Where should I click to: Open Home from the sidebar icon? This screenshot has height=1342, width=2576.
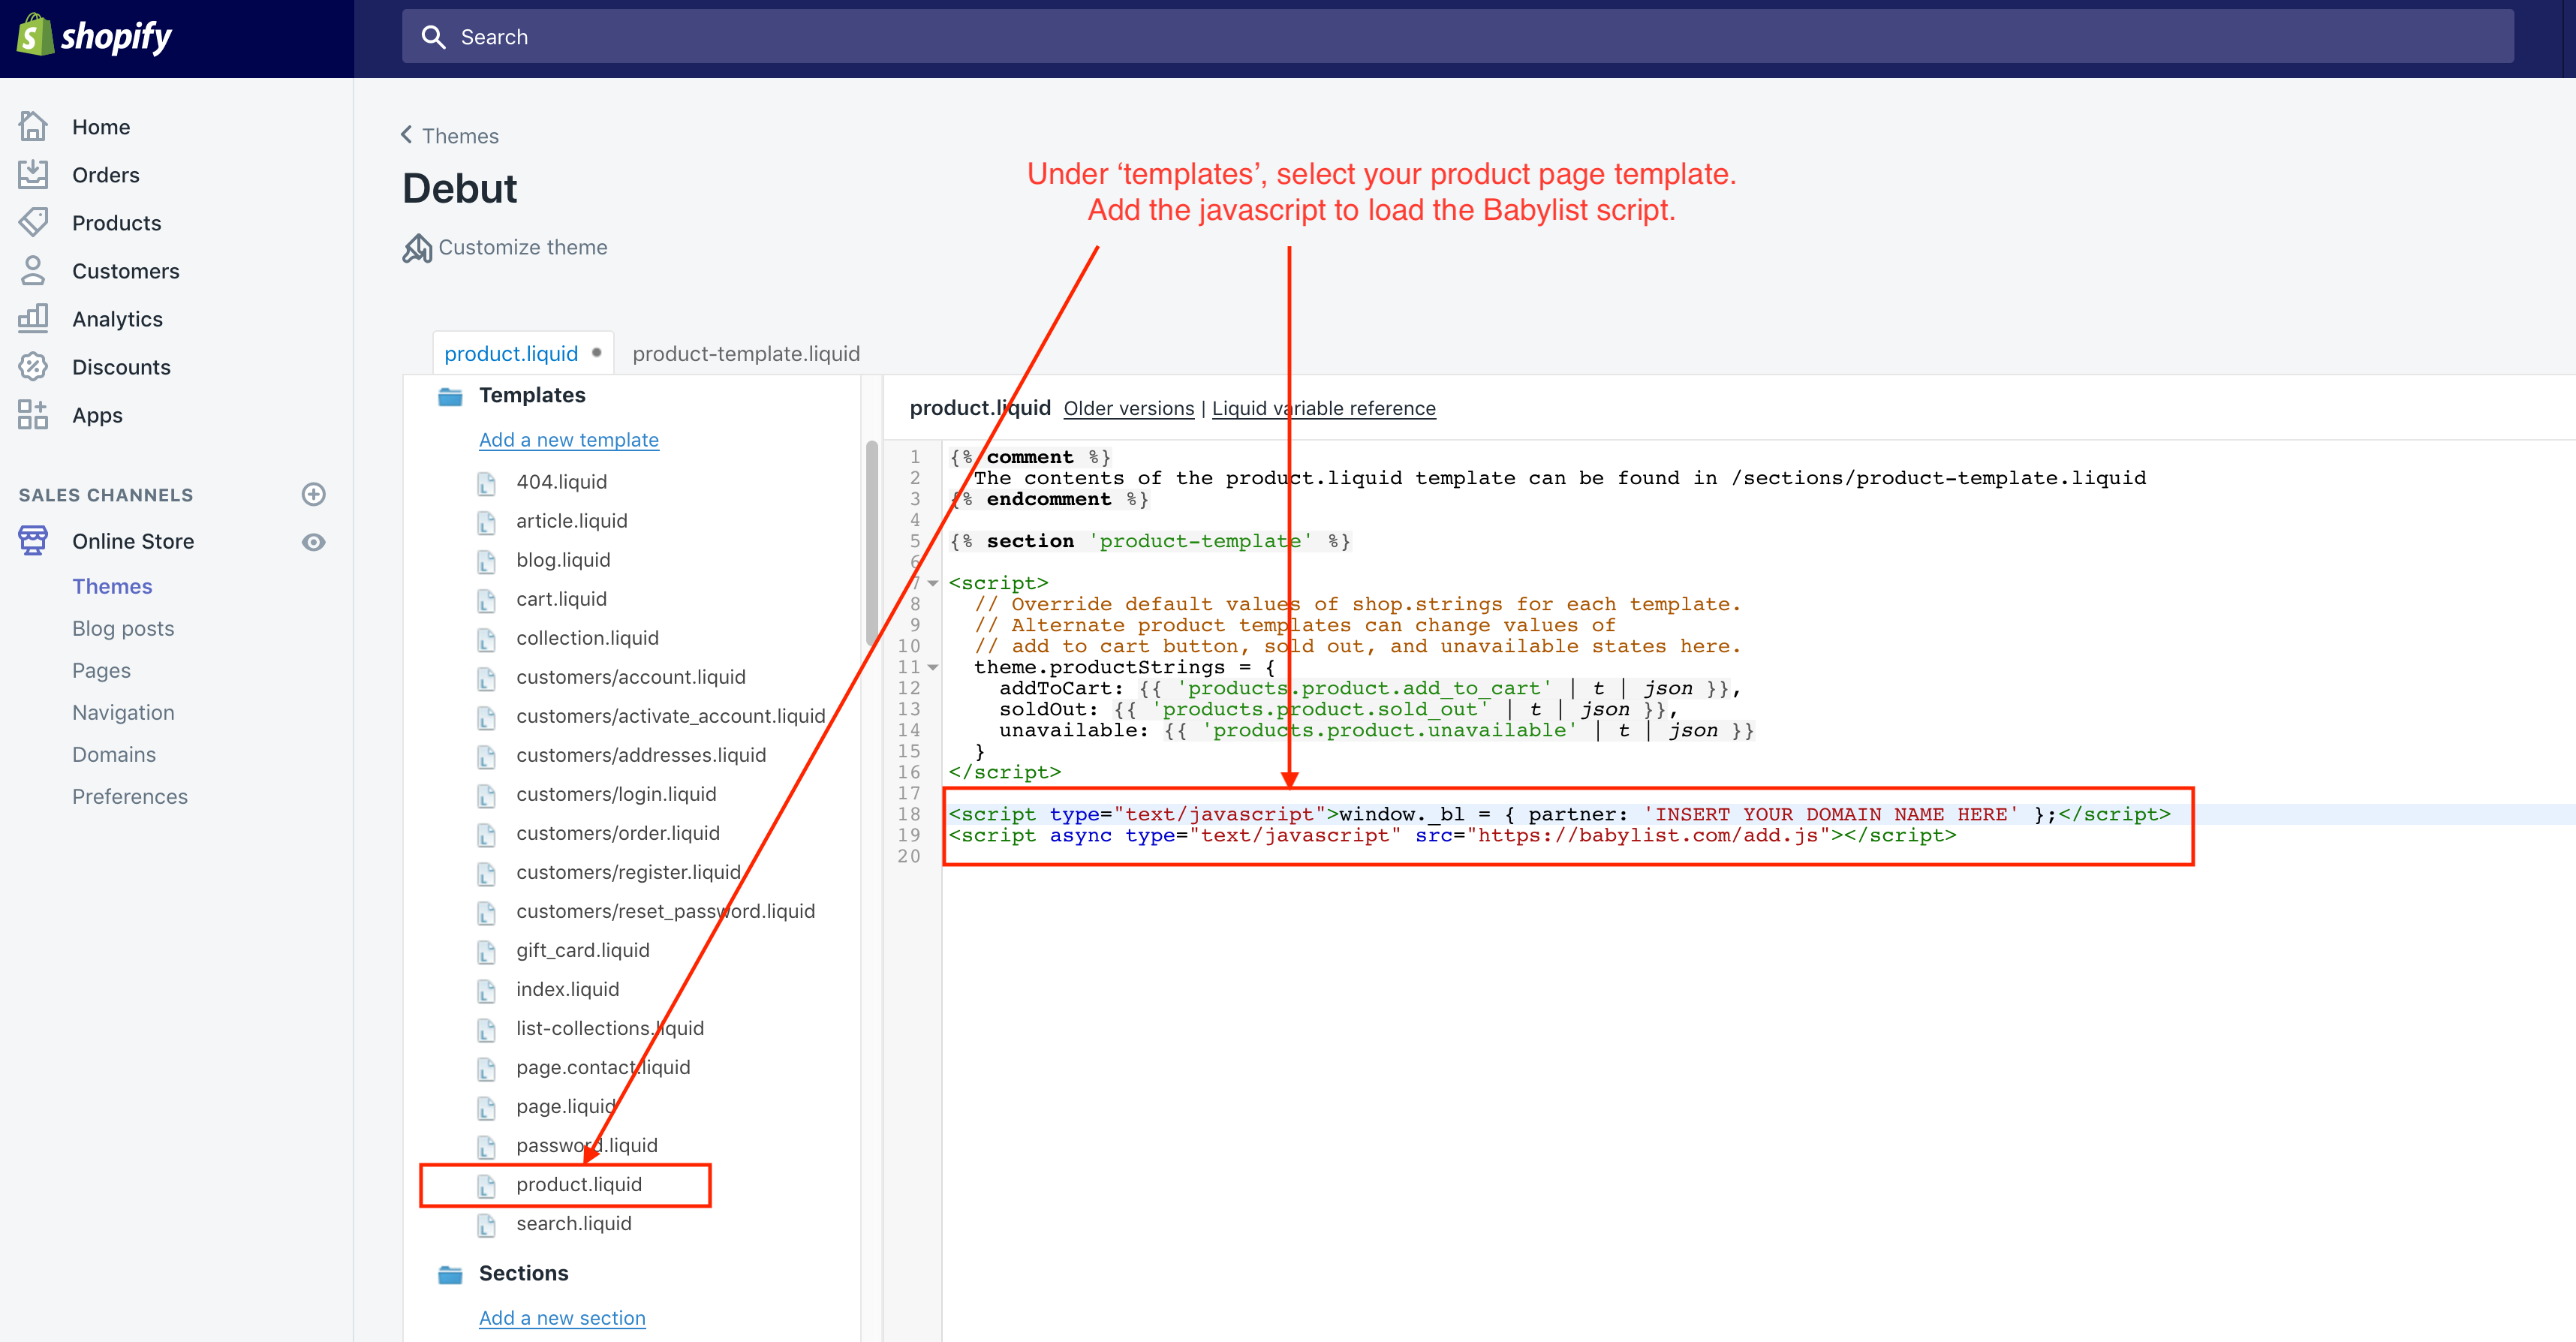point(33,126)
